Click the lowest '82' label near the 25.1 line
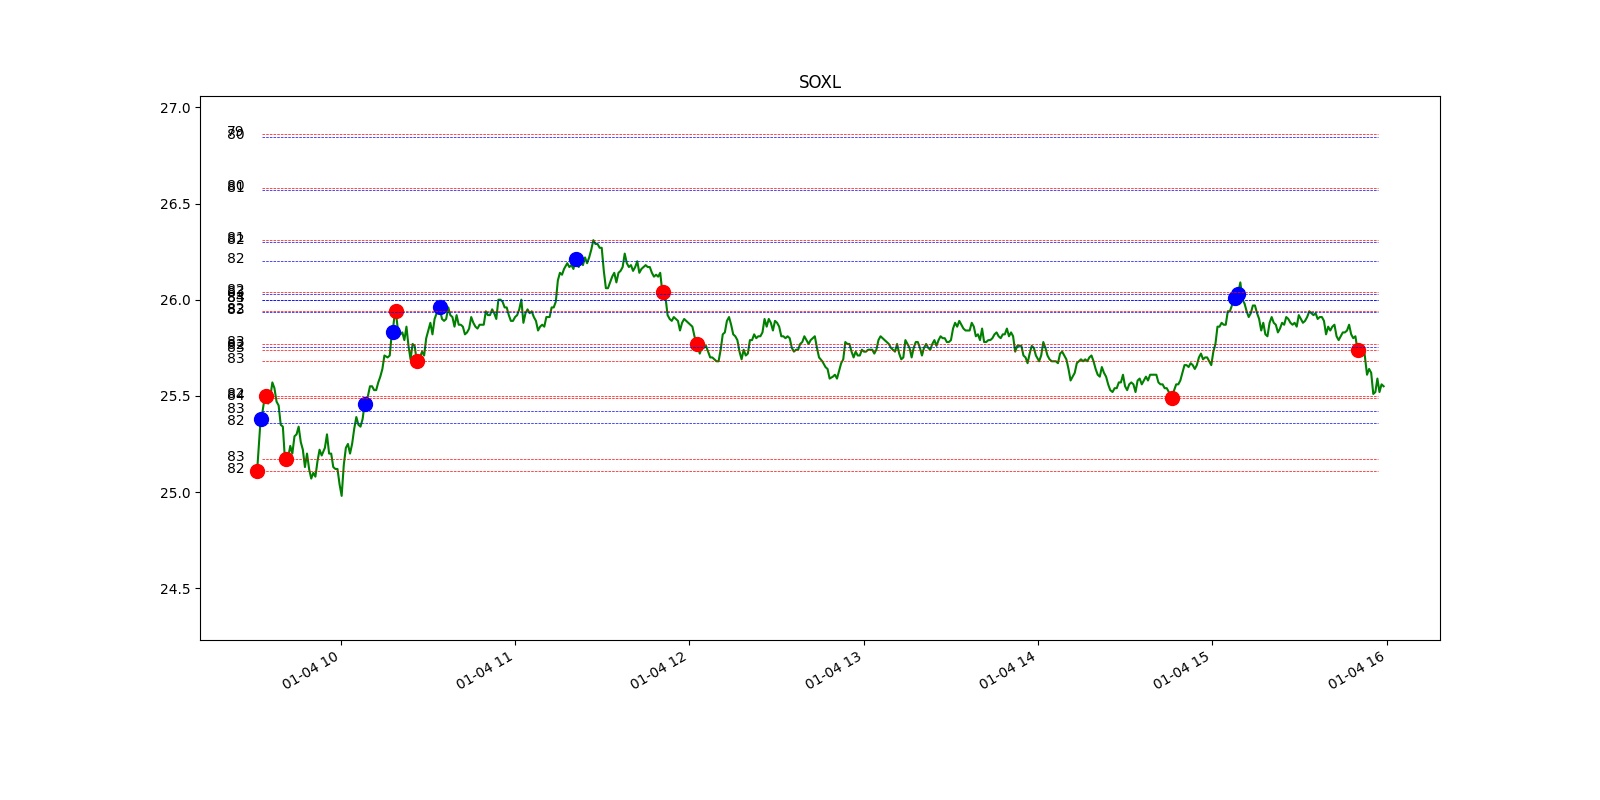The width and height of the screenshot is (1600, 800). 235,468
